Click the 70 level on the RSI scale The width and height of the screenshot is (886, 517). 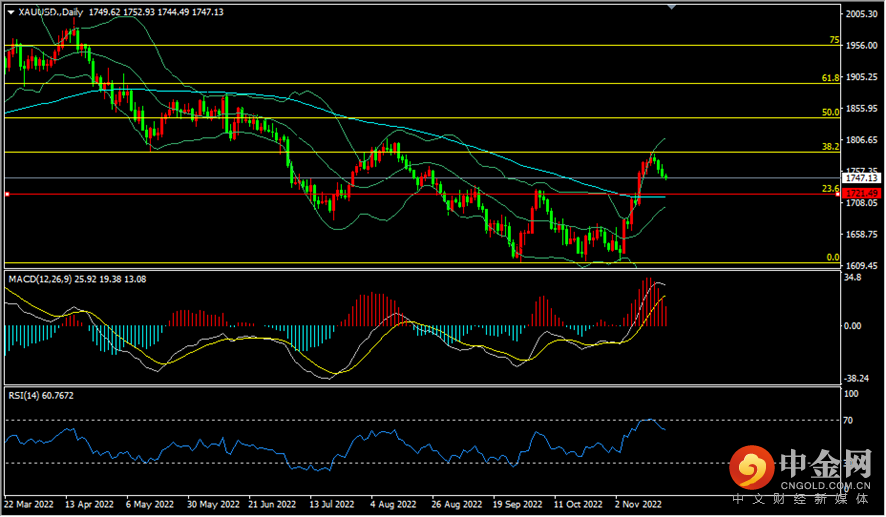pos(850,421)
